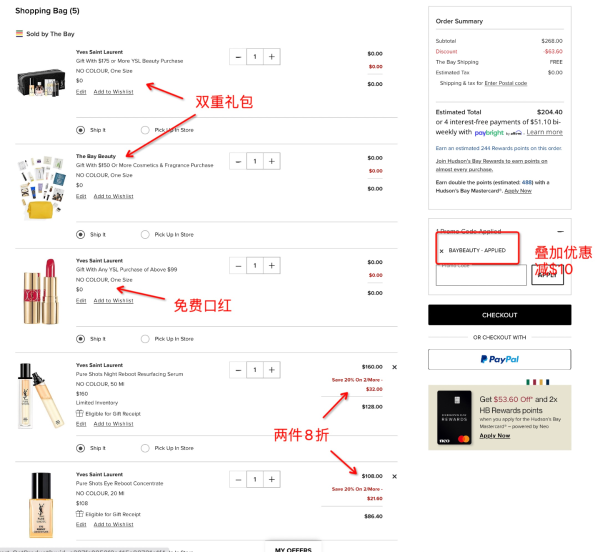
Task: Select Pick Up In Store for YSL gift bag
Action: coord(145,130)
